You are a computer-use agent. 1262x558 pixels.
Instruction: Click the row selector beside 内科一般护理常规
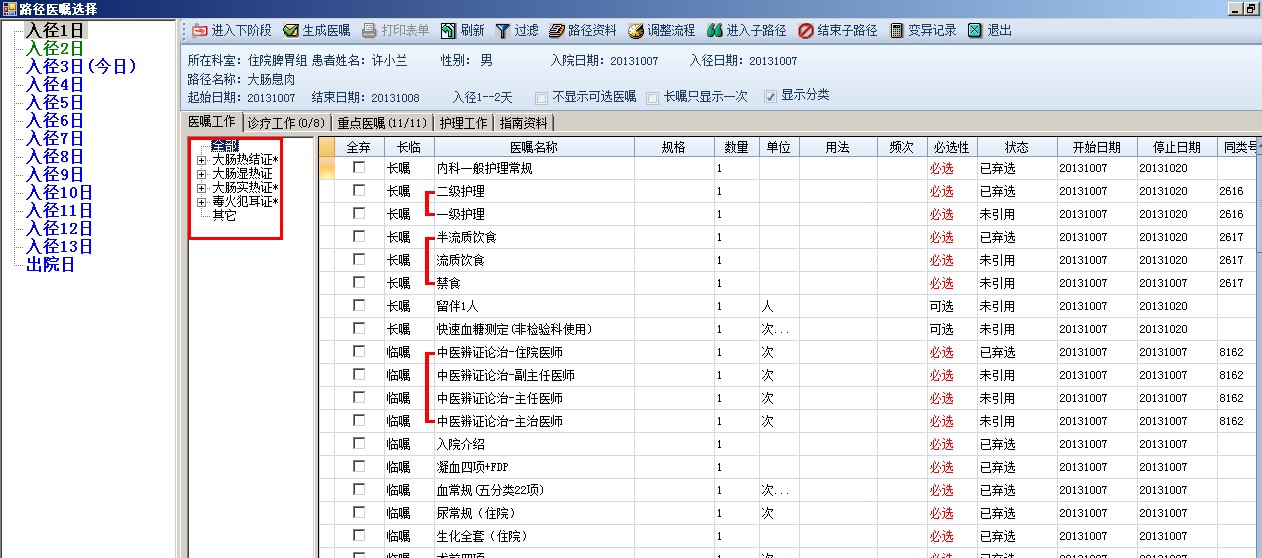327,168
